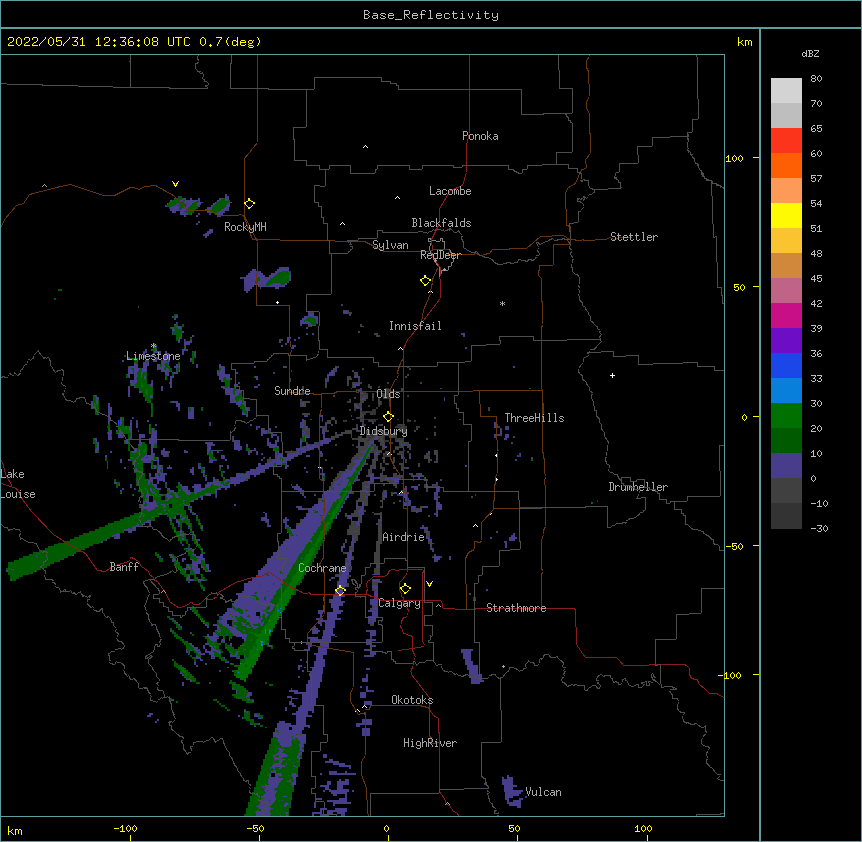Click the ThreeHills label
This screenshot has height=842, width=862.
[x=534, y=418]
